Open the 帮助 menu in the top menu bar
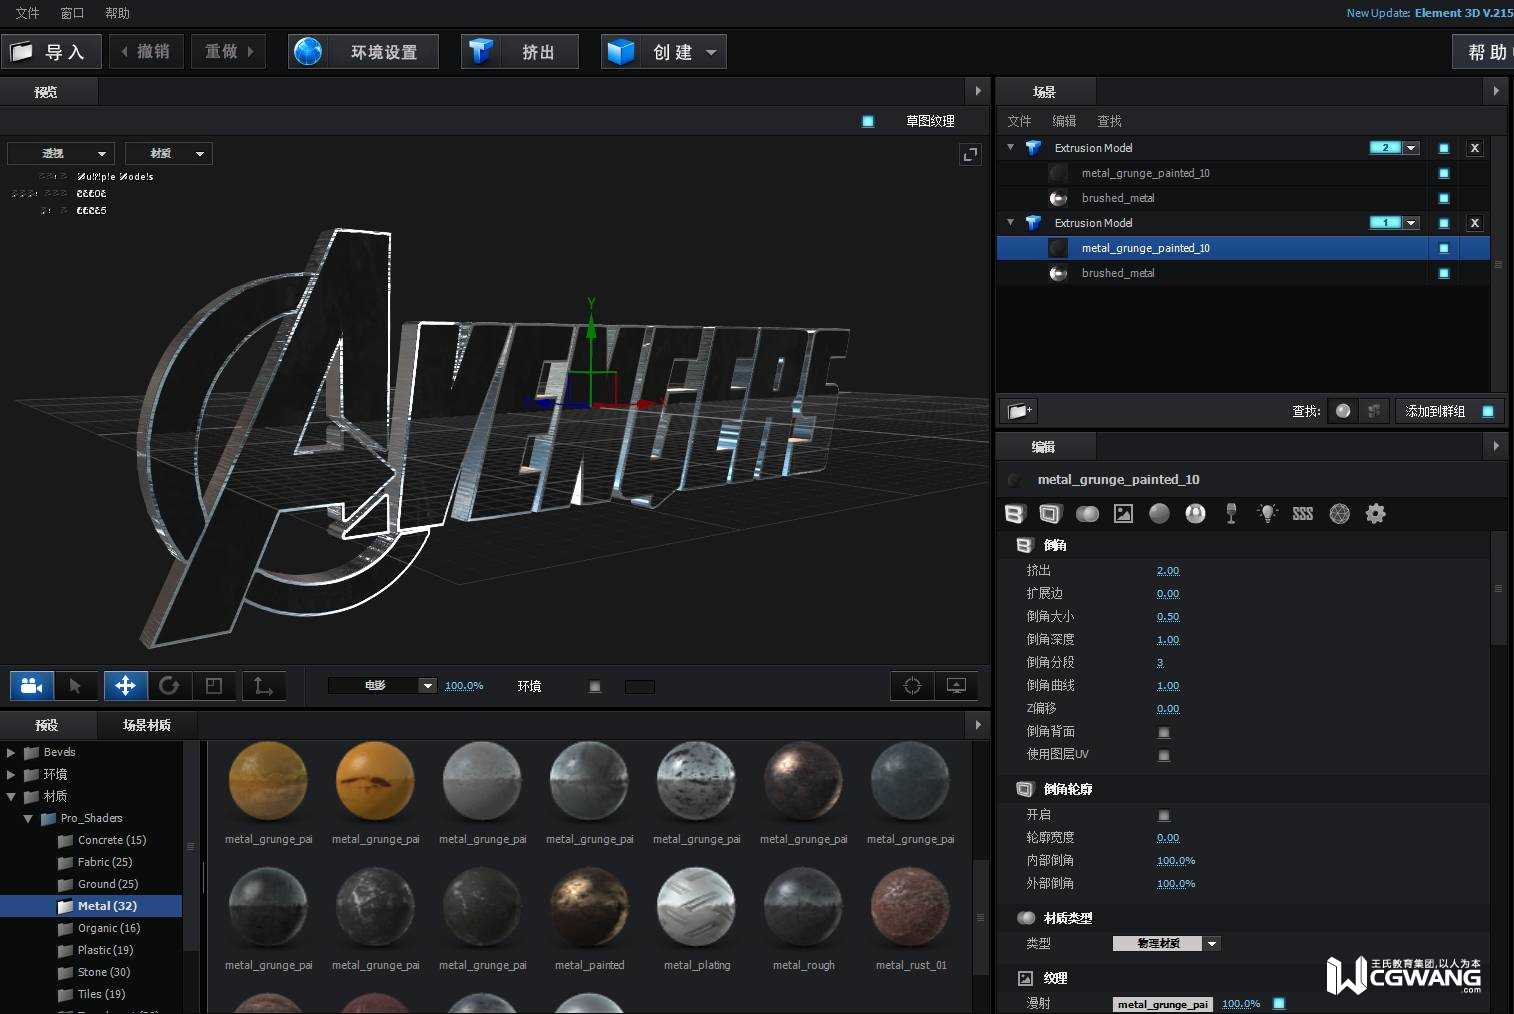Viewport: 1514px width, 1014px height. [x=117, y=13]
